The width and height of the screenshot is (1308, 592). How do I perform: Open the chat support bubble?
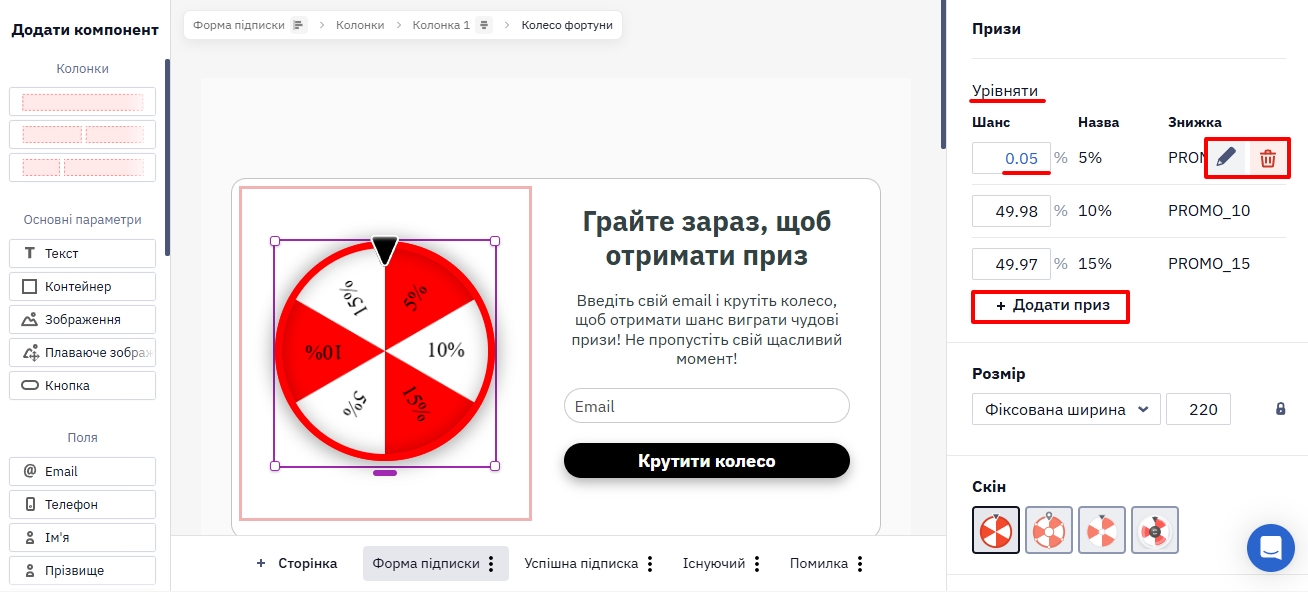[x=1271, y=548]
